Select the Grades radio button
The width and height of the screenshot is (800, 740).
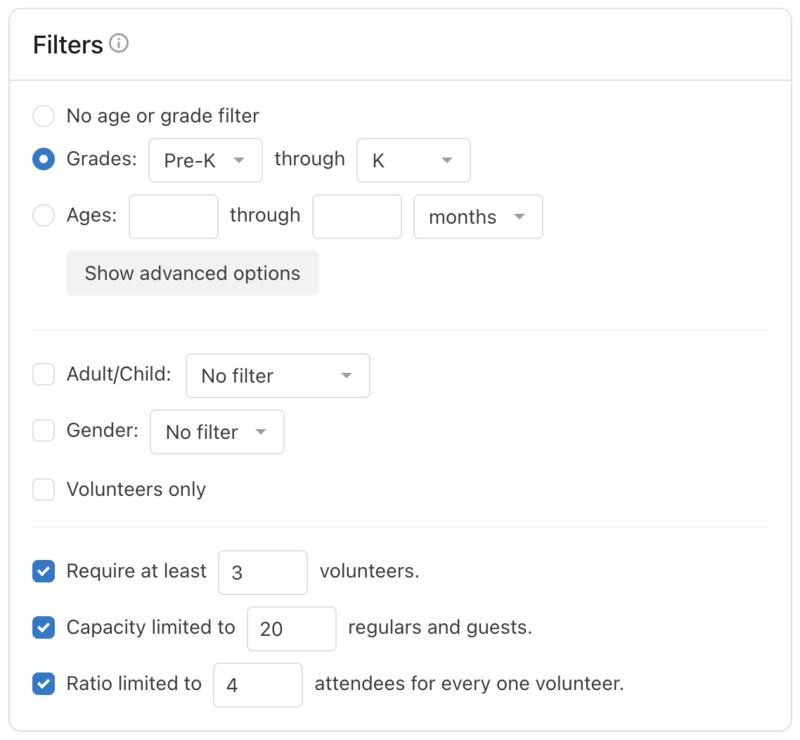point(44,159)
